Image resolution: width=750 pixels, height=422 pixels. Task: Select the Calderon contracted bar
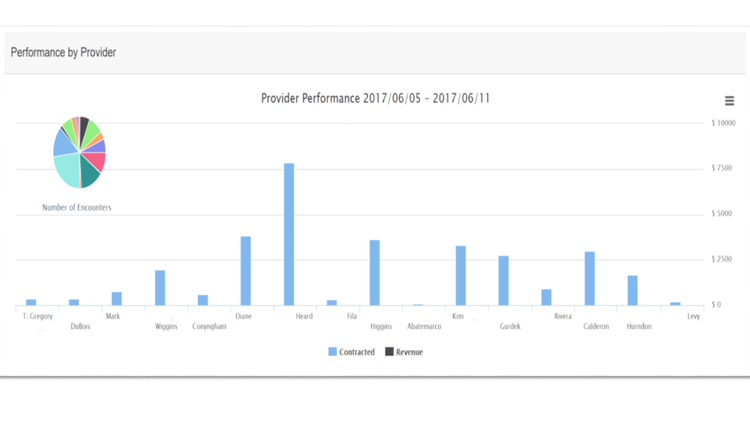pyautogui.click(x=590, y=278)
